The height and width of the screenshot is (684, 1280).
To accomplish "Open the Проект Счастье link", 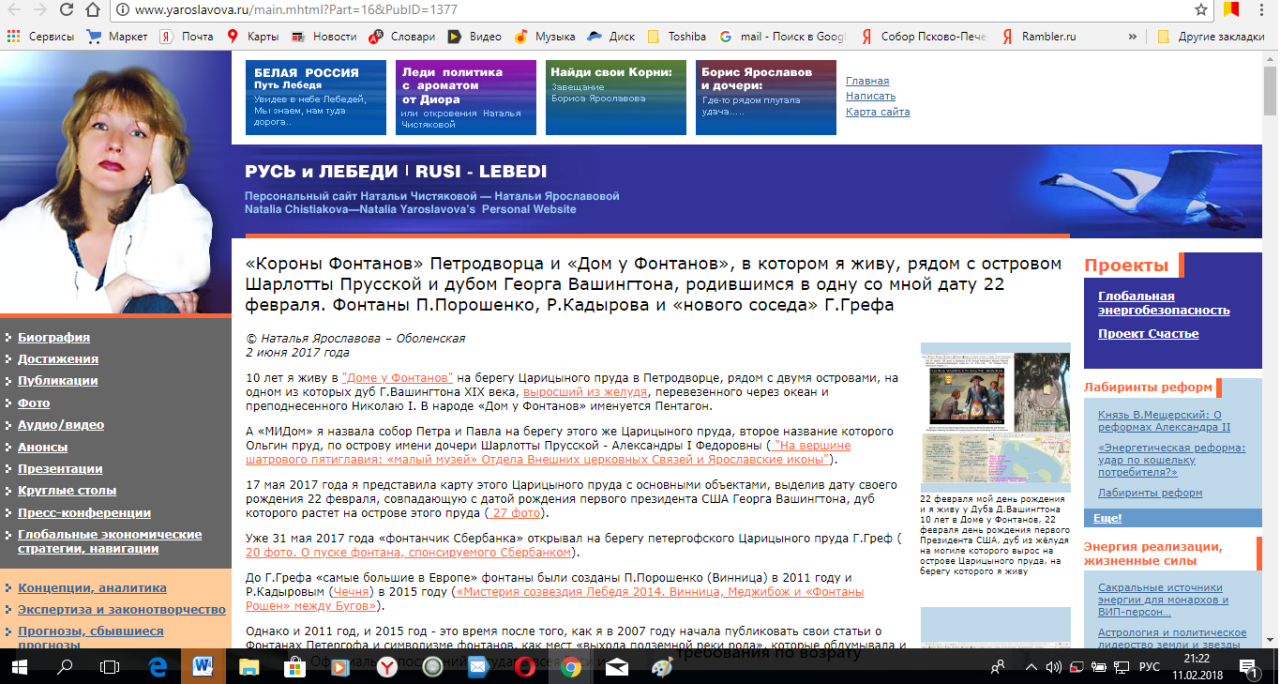I will click(x=1148, y=334).
